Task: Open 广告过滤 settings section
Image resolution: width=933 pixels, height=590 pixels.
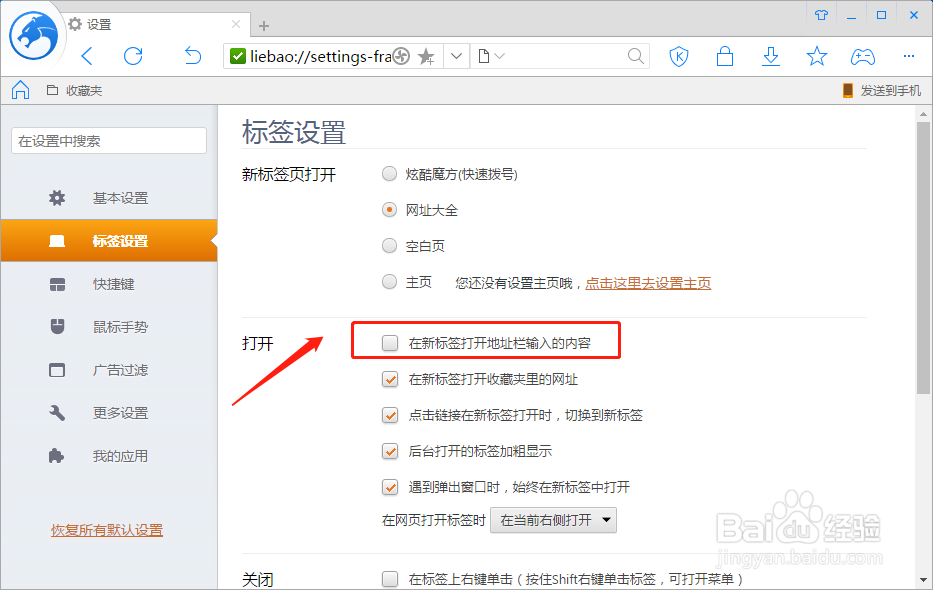Action: [109, 370]
